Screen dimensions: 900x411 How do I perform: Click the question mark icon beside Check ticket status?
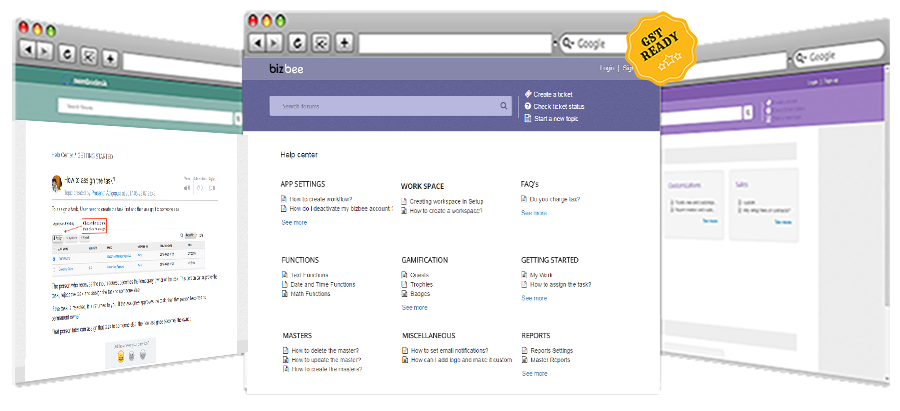coord(527,106)
